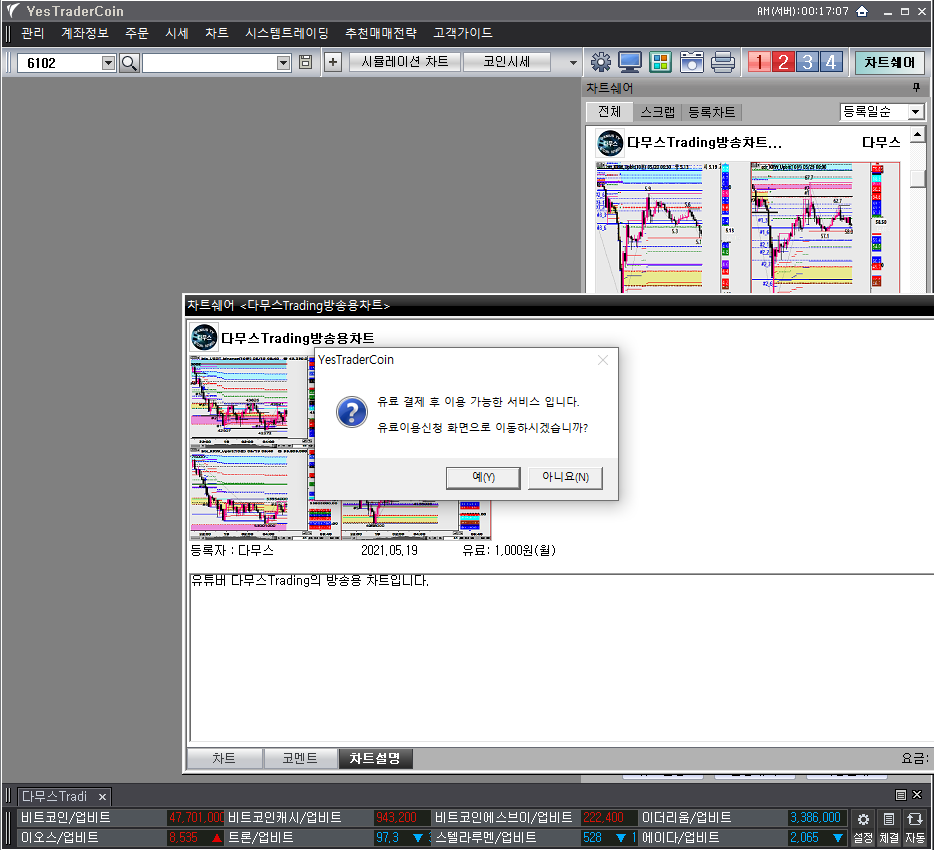Click the monitor screen icon in toolbar
Viewport: 934px width, 850px height.
pyautogui.click(x=630, y=62)
